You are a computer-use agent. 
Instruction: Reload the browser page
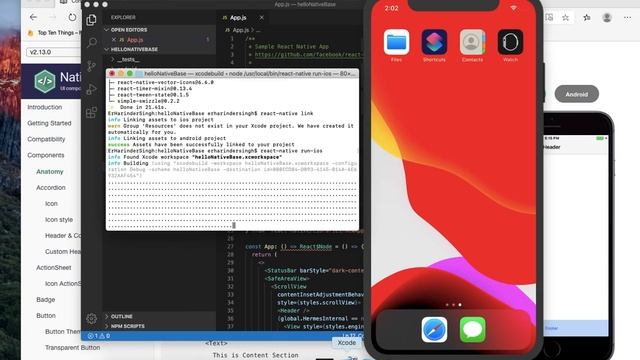tap(72, 17)
